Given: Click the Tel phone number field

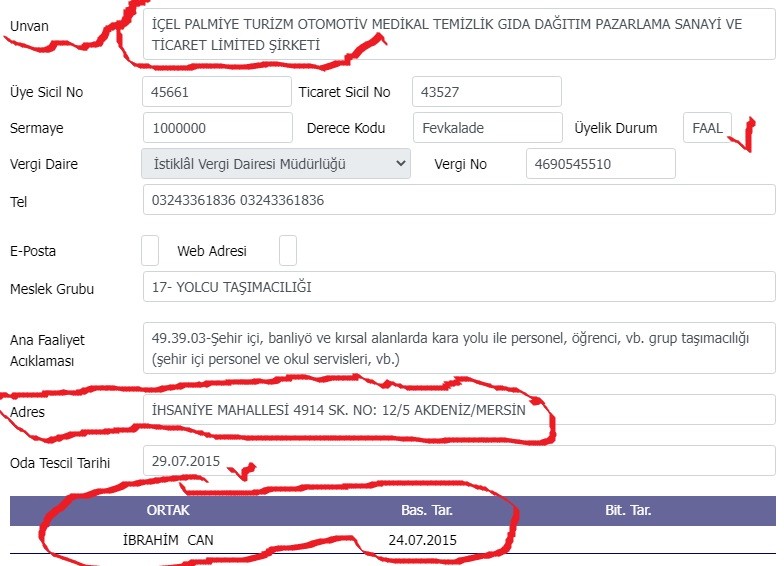Looking at the screenshot, I should [459, 200].
